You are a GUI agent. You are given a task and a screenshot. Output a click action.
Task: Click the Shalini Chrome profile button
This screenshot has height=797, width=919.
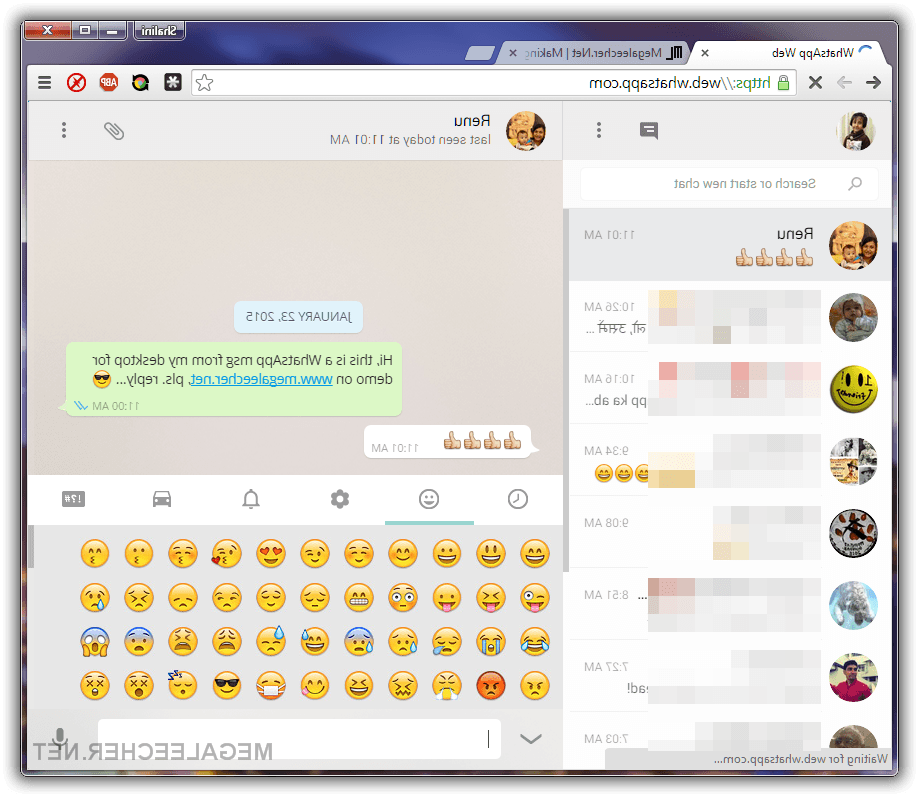click(x=159, y=30)
